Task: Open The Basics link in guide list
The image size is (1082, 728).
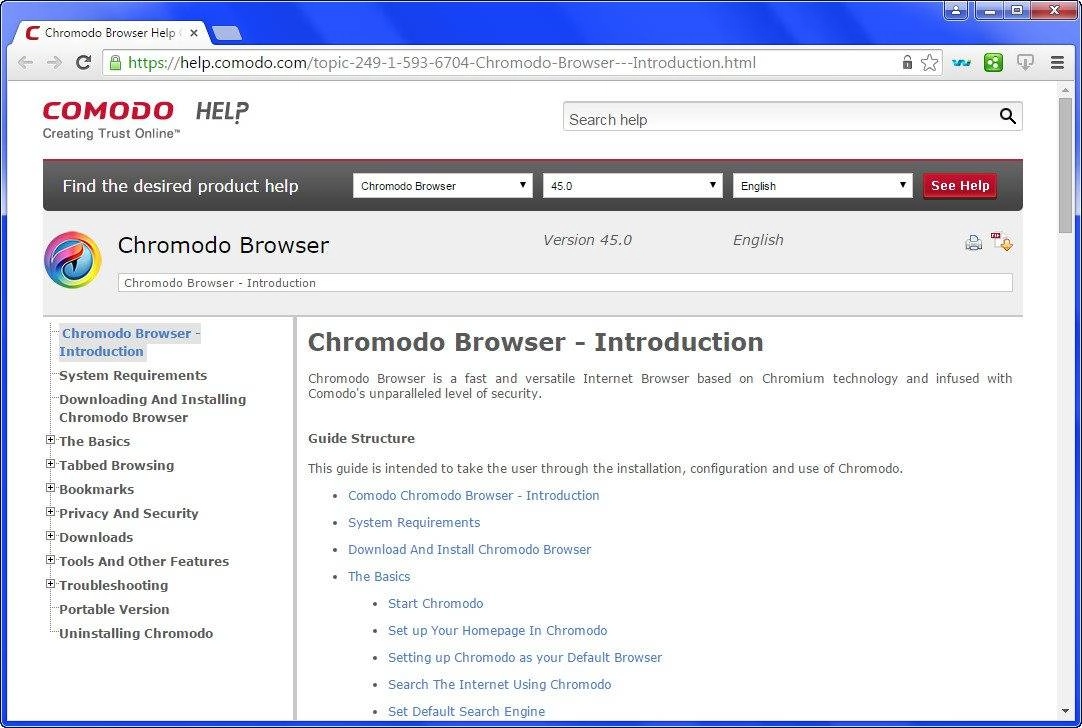Action: tap(379, 576)
